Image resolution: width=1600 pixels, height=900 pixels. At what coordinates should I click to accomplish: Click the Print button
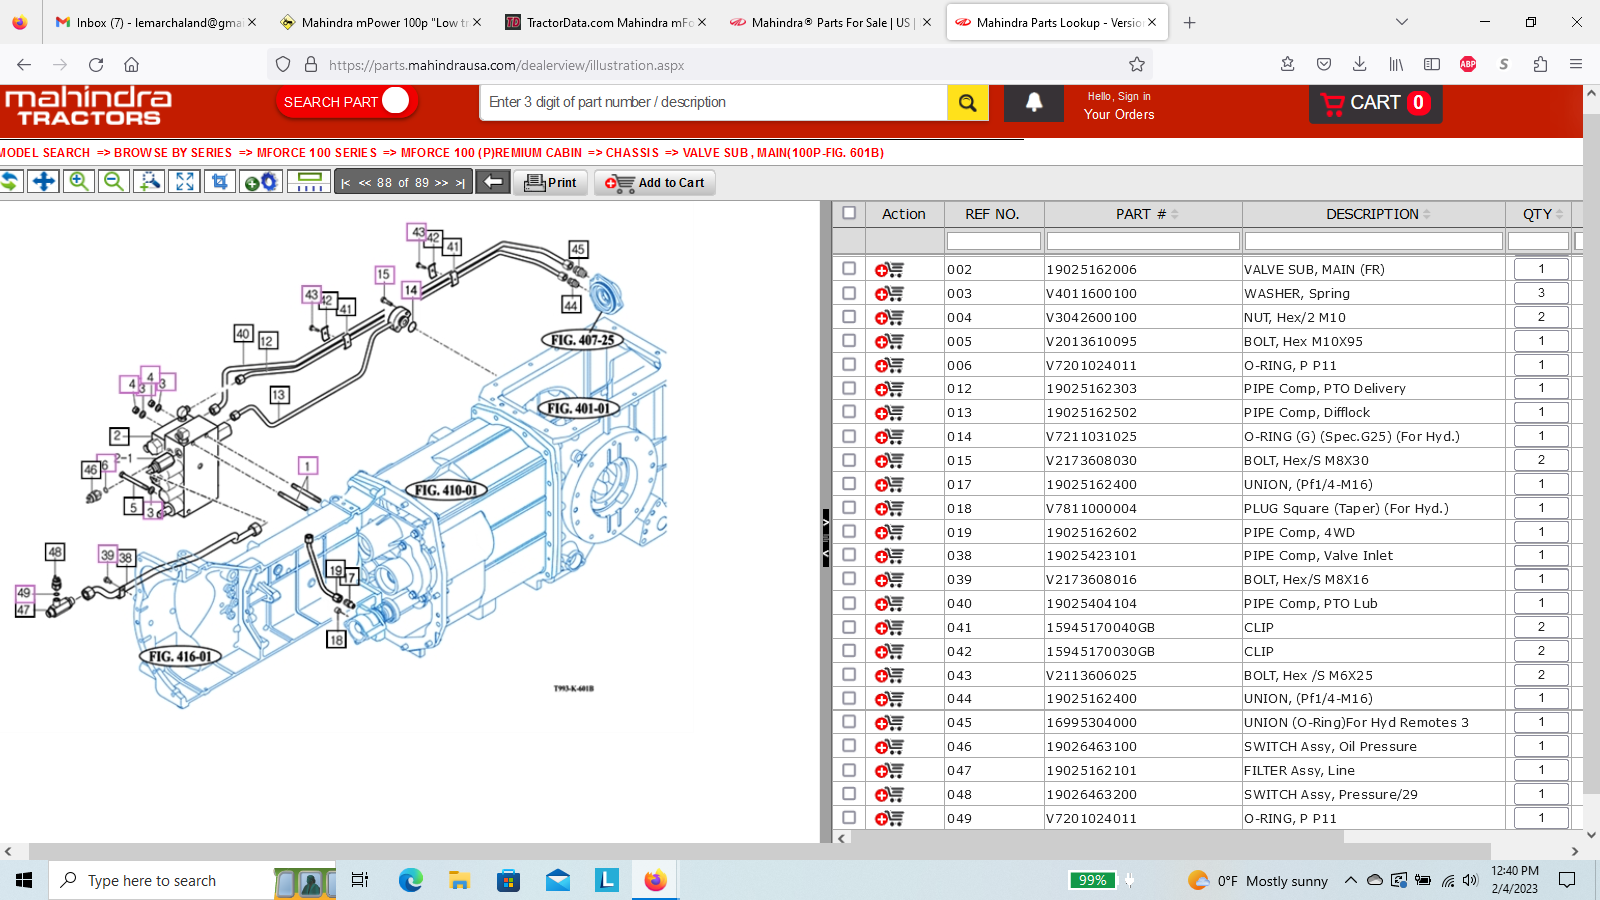pos(551,183)
